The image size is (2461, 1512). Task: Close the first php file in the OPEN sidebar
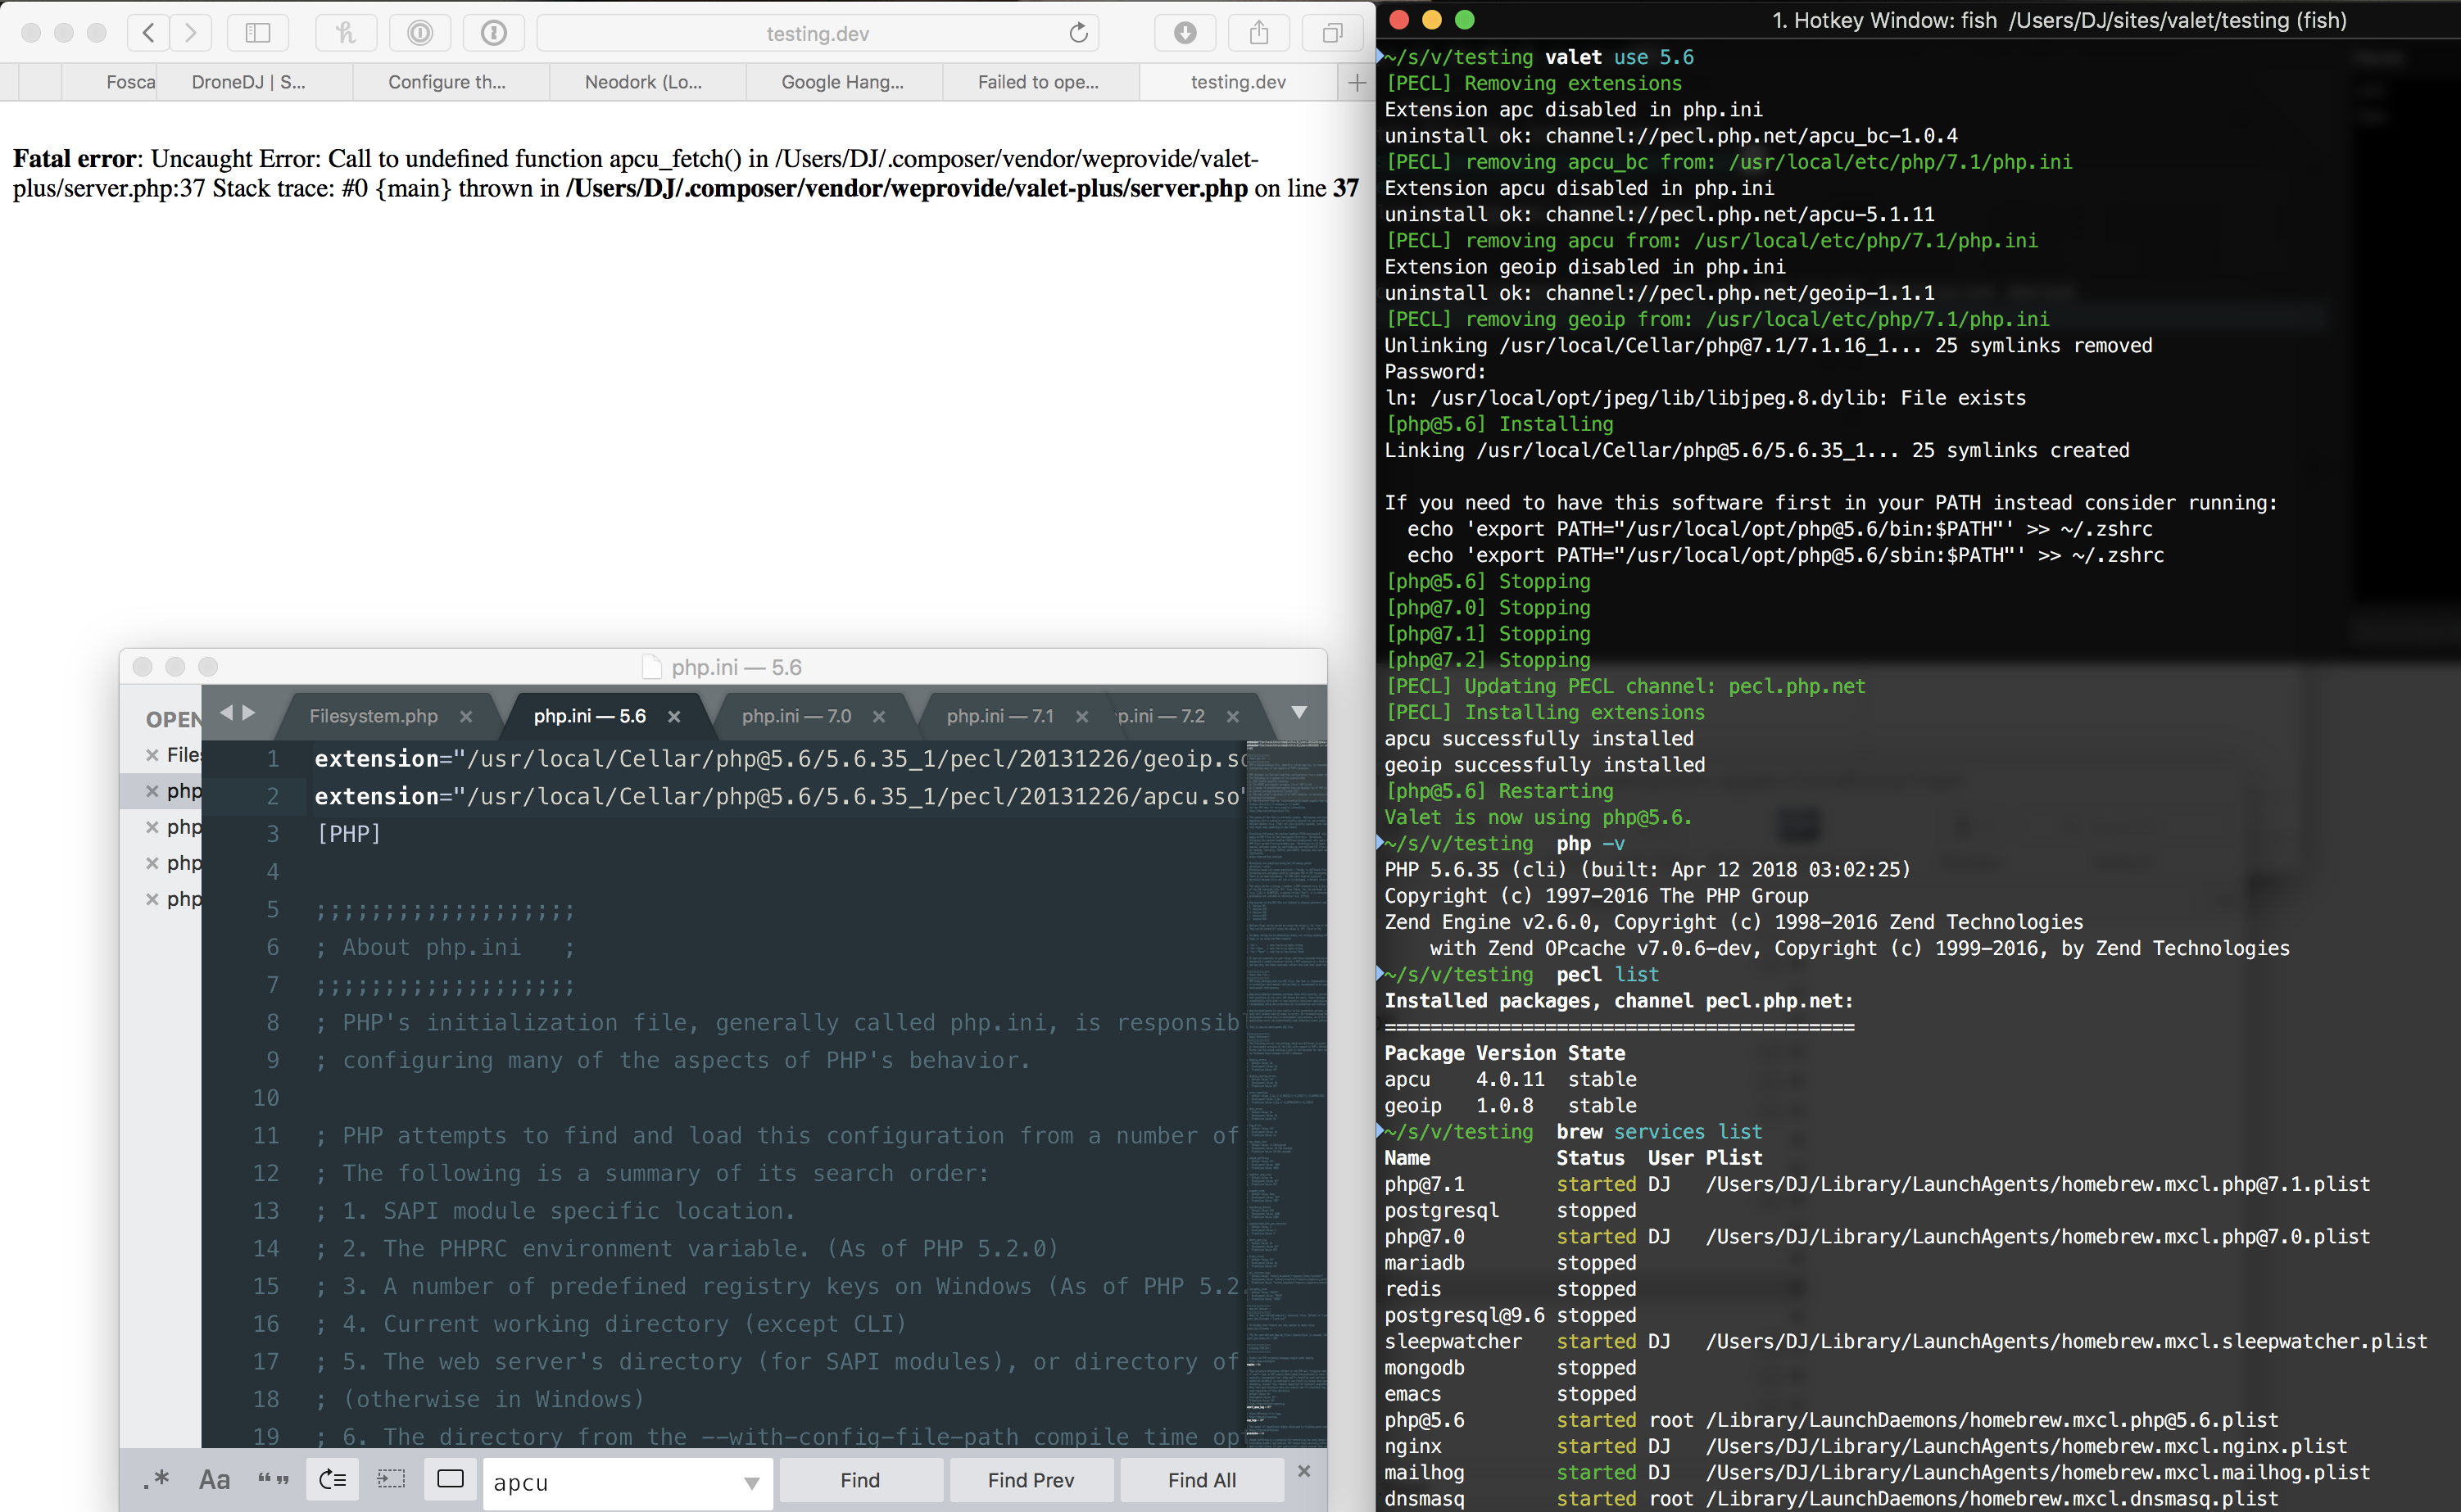152,790
